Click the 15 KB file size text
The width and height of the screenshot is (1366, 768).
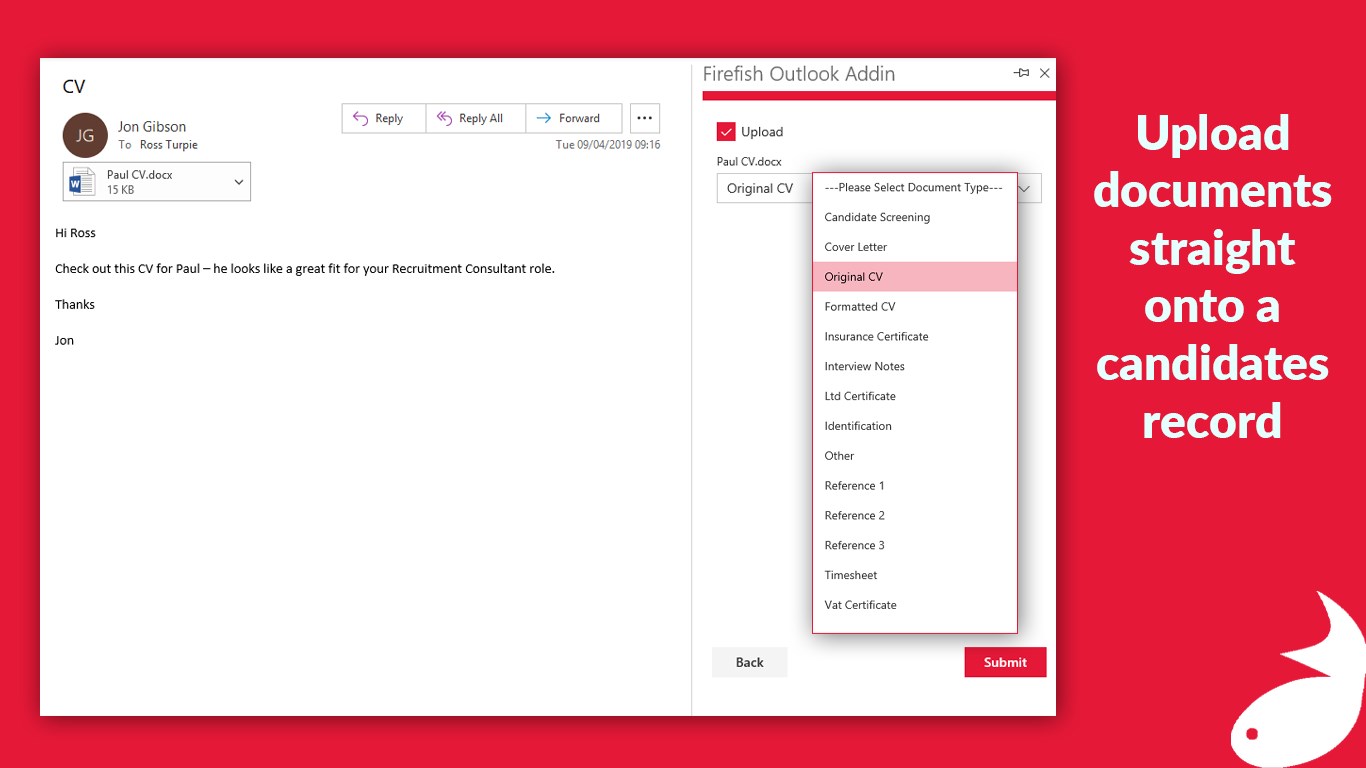tap(120, 190)
